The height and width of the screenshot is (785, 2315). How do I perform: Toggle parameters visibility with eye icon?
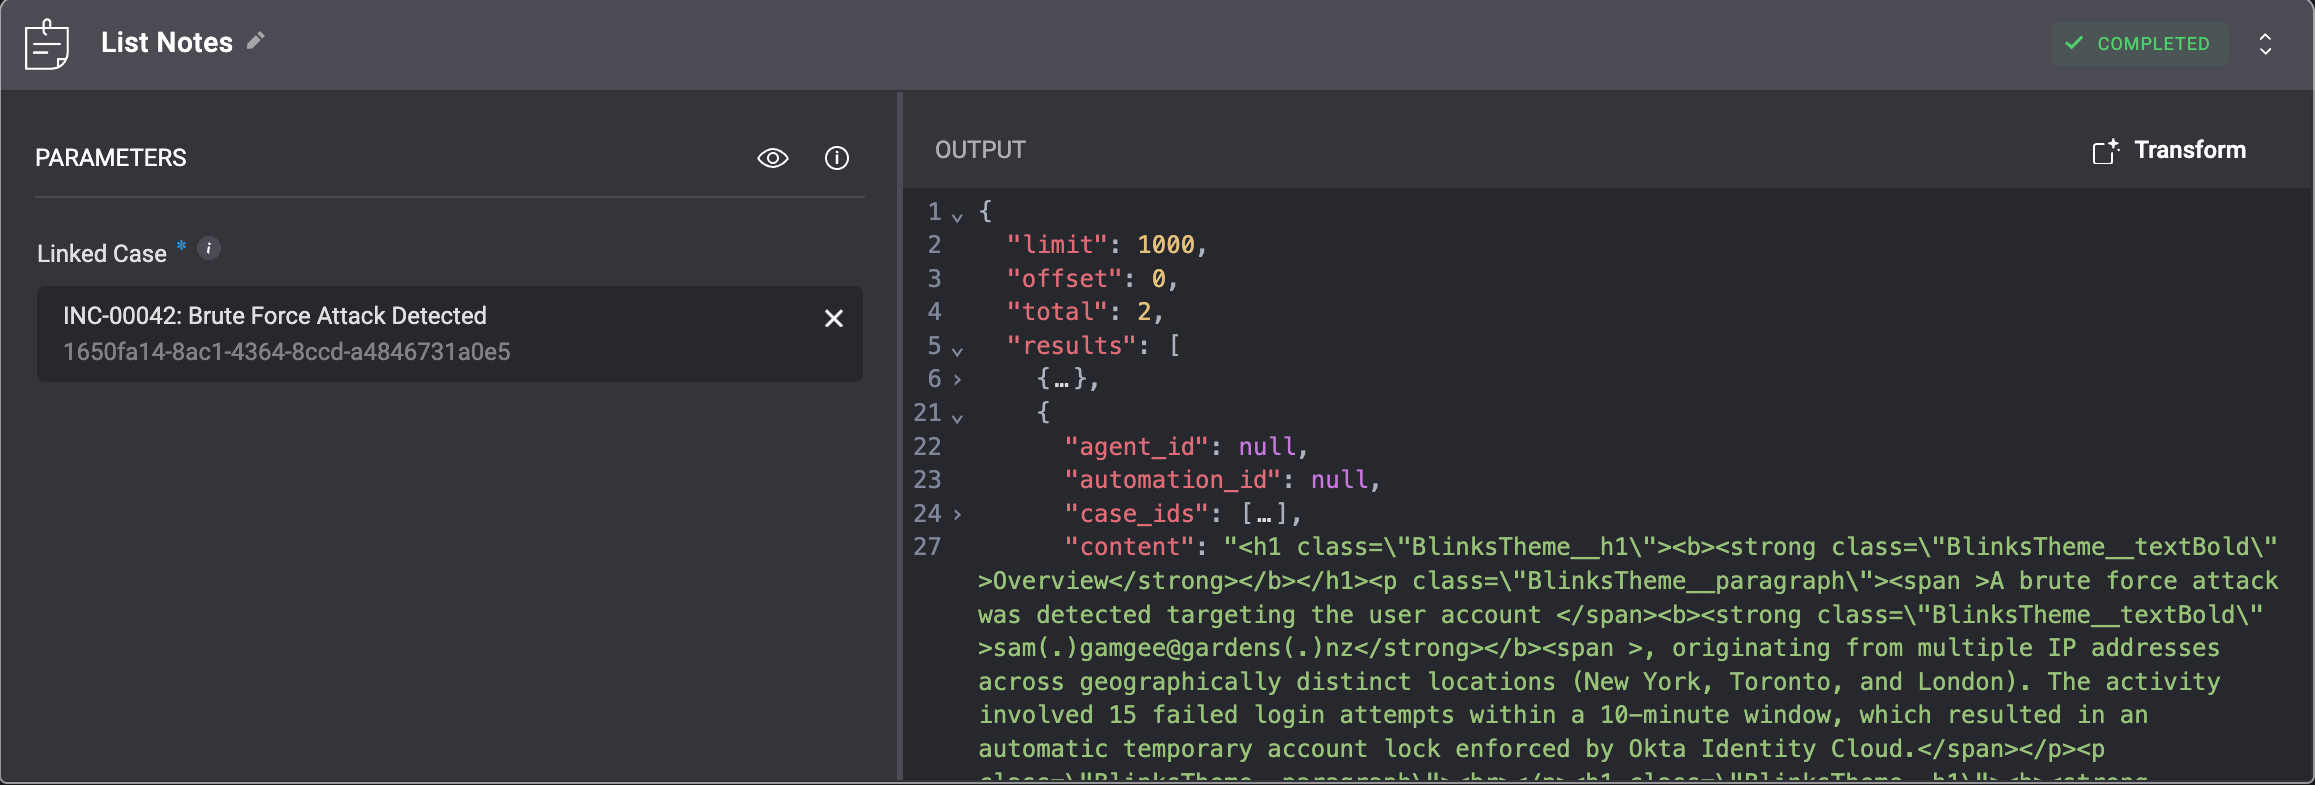coord(773,158)
